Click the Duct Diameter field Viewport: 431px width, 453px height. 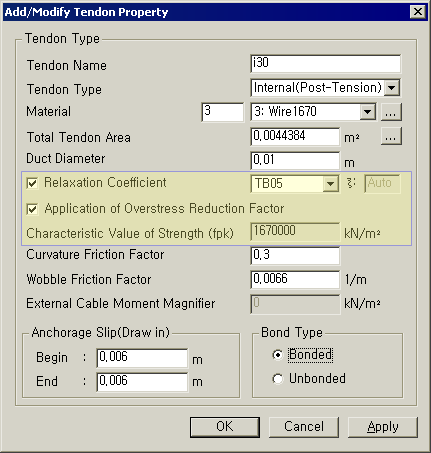pos(295,161)
